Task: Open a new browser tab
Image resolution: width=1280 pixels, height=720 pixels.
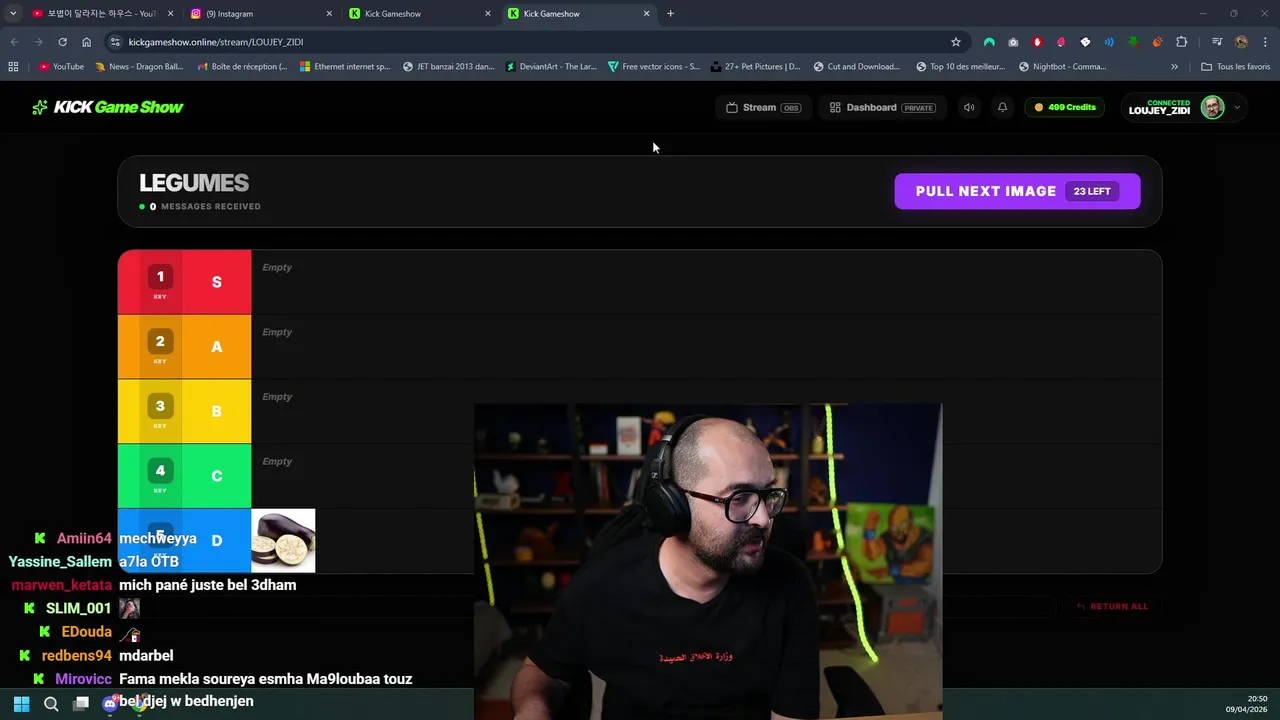Action: pos(670,13)
